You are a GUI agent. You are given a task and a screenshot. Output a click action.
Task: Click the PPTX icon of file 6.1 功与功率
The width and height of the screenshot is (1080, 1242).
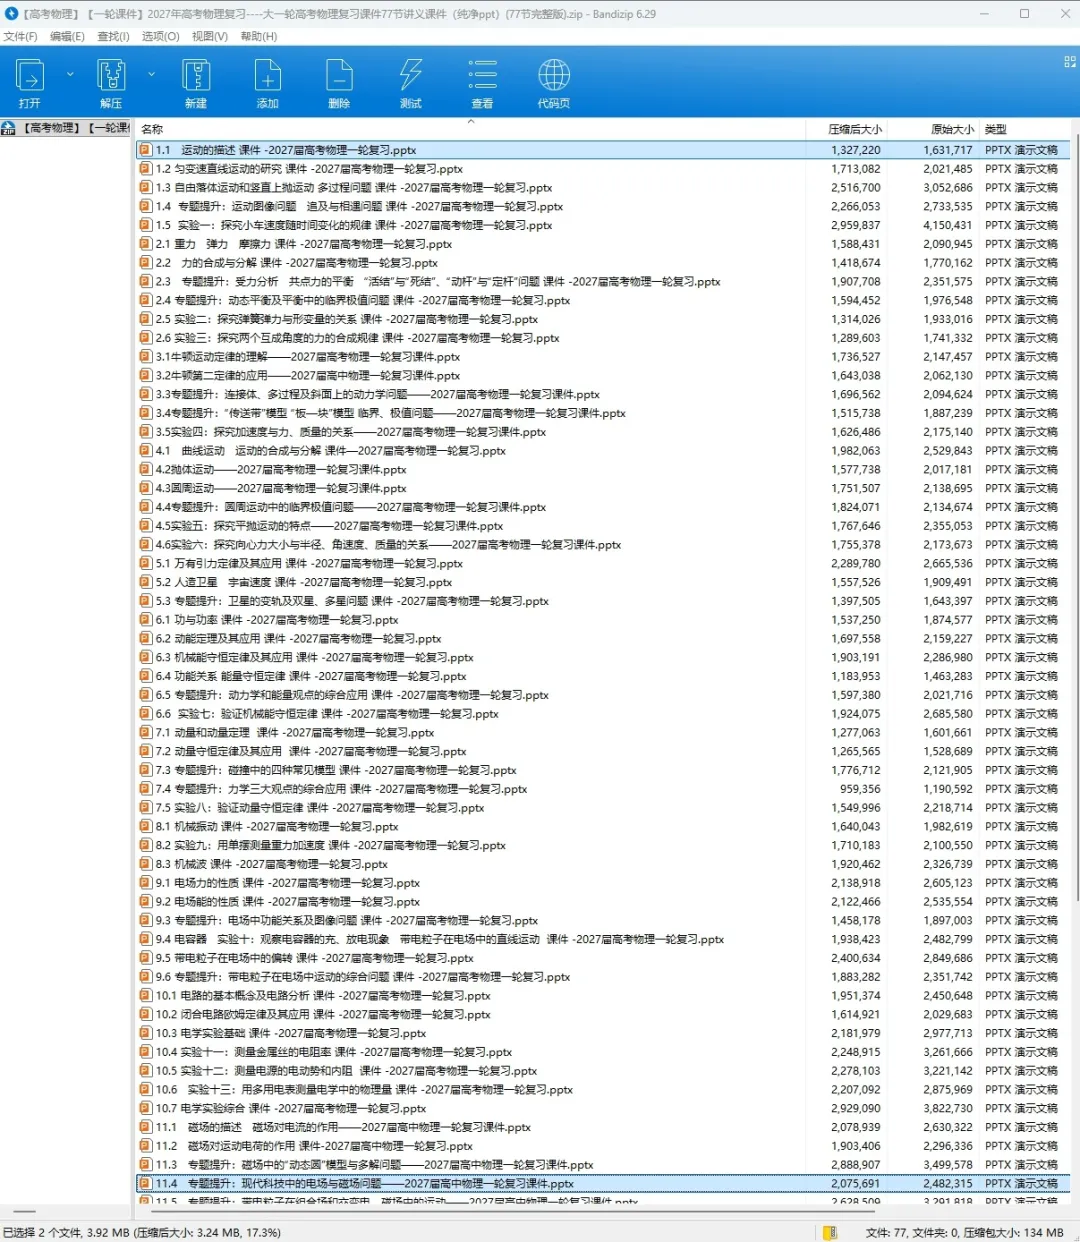pos(146,620)
